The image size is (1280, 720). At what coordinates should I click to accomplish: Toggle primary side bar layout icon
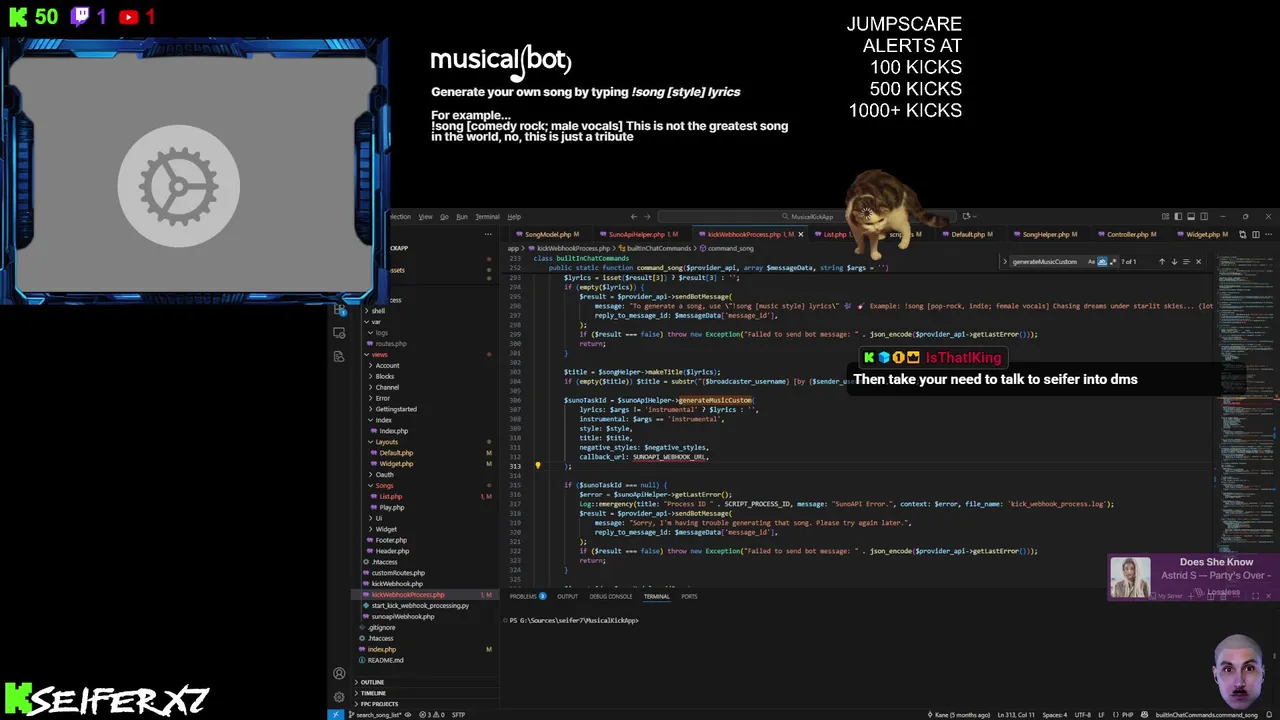1178,216
